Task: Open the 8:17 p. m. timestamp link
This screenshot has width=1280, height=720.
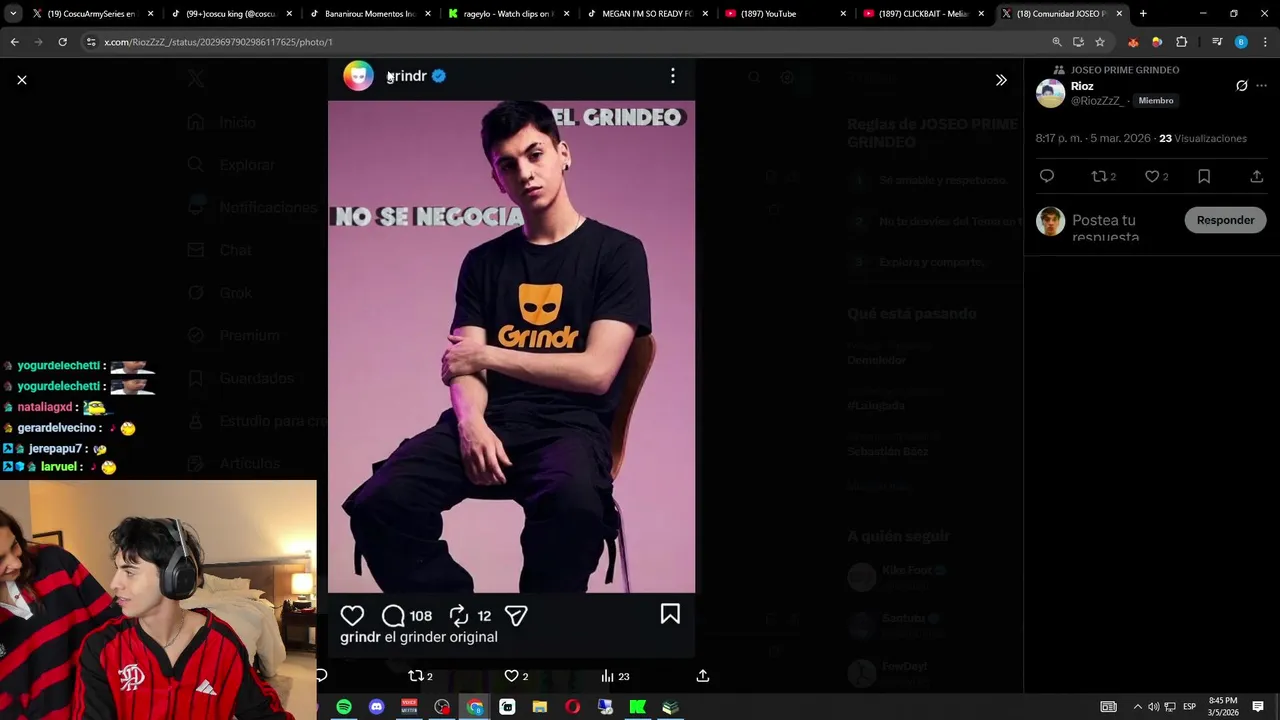Action: coord(1092,138)
